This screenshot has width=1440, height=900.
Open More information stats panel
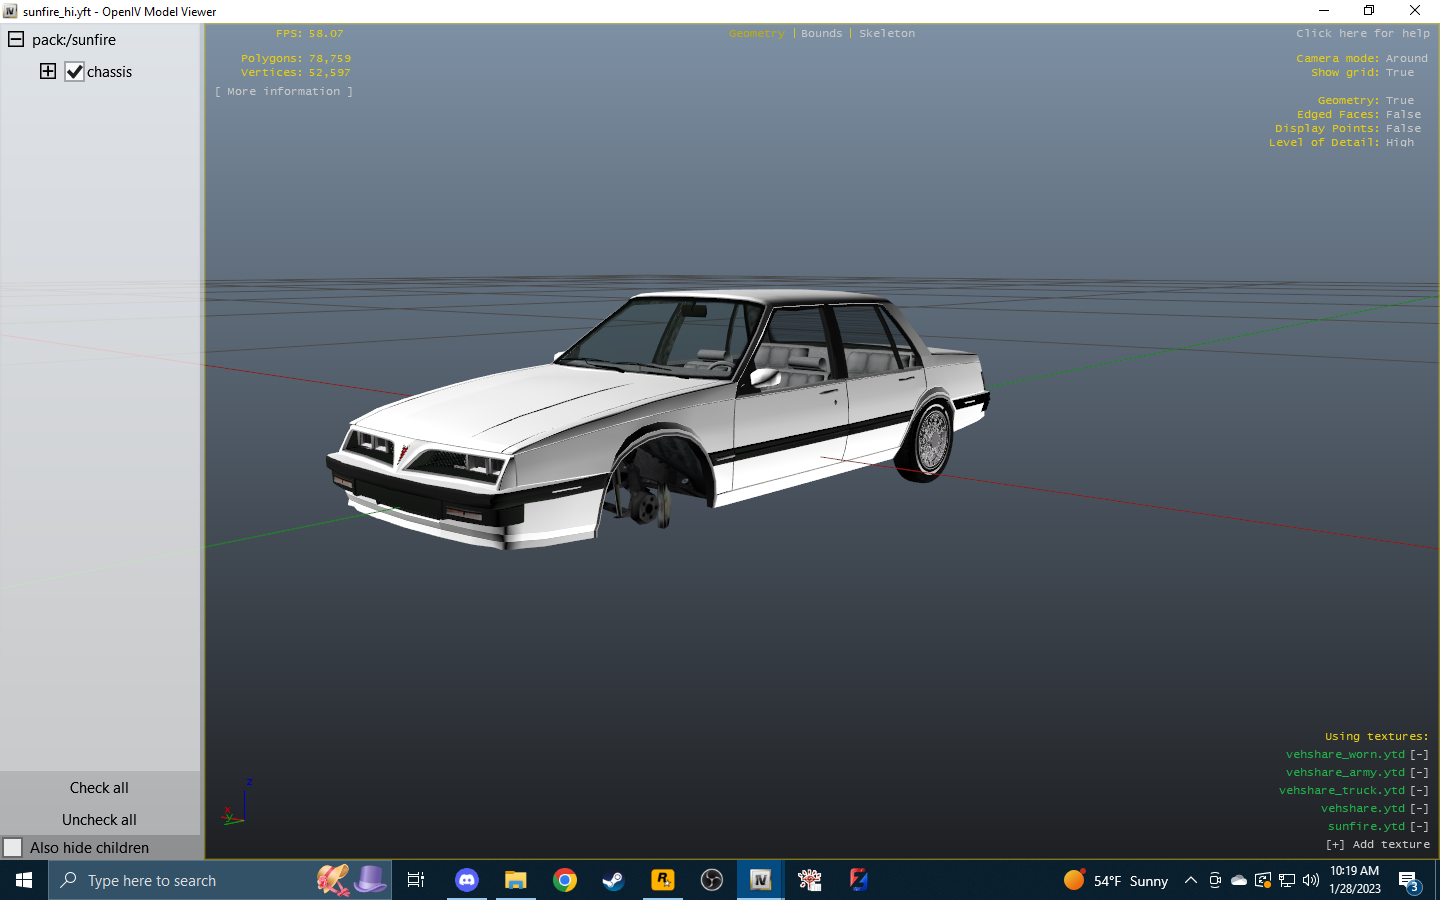(x=284, y=92)
